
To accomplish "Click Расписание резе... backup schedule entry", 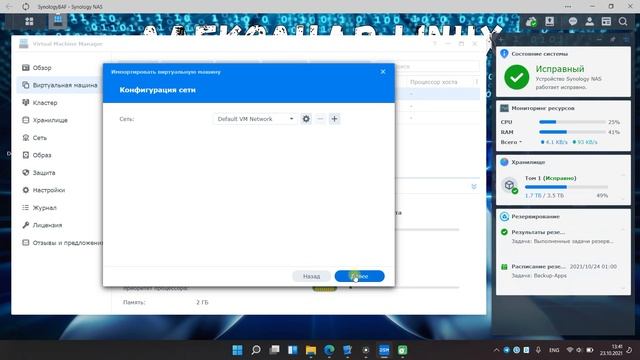I will pos(538,267).
